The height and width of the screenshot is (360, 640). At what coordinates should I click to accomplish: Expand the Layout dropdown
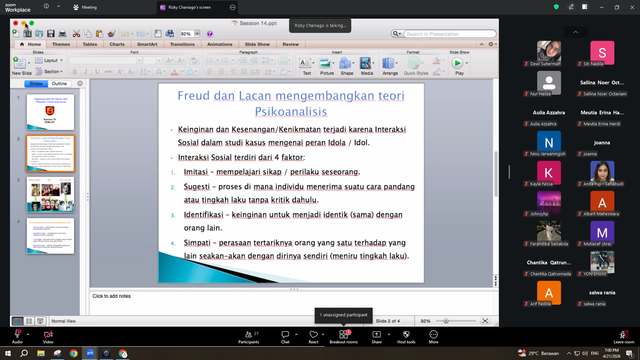pos(49,60)
